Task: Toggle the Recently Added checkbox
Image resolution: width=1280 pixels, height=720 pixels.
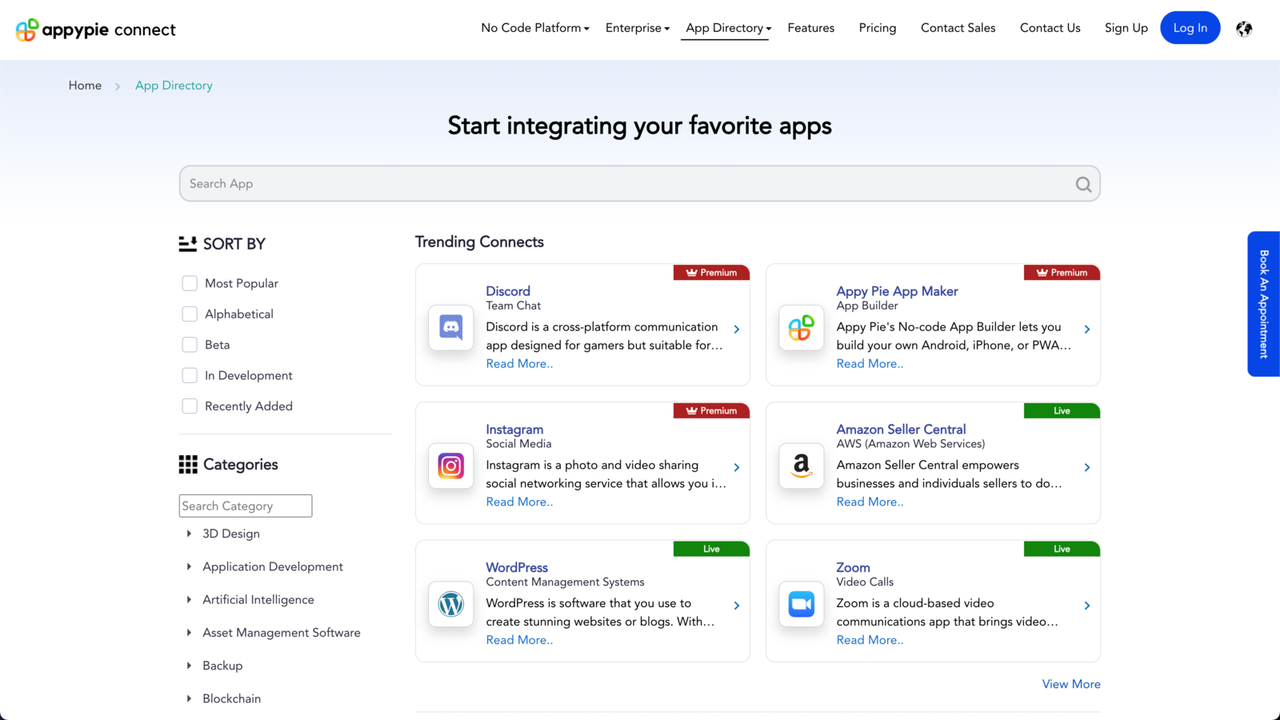Action: tap(189, 406)
